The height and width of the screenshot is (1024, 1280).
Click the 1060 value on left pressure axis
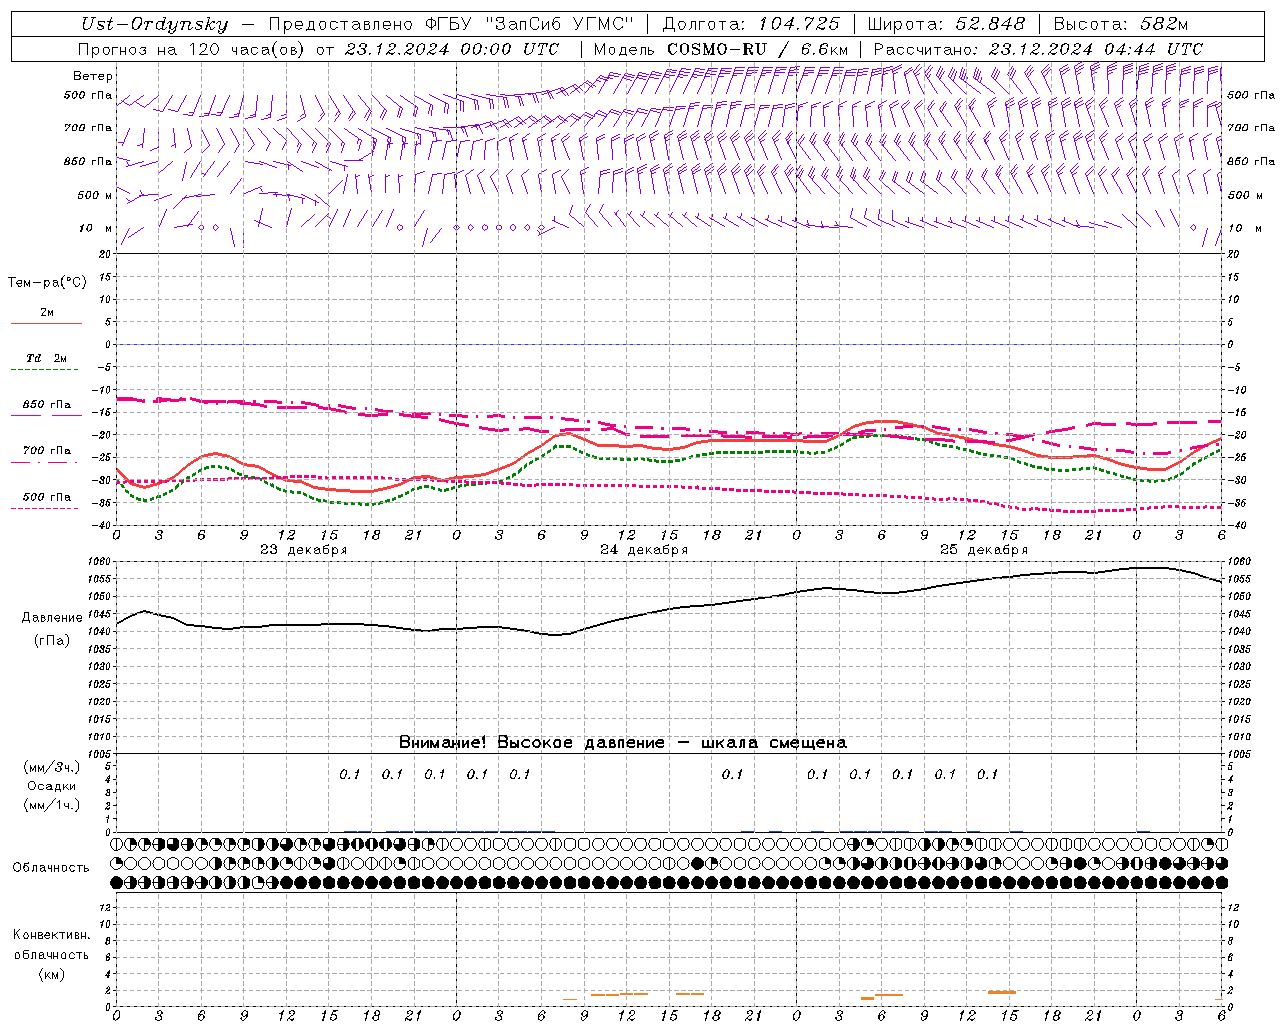[x=100, y=562]
